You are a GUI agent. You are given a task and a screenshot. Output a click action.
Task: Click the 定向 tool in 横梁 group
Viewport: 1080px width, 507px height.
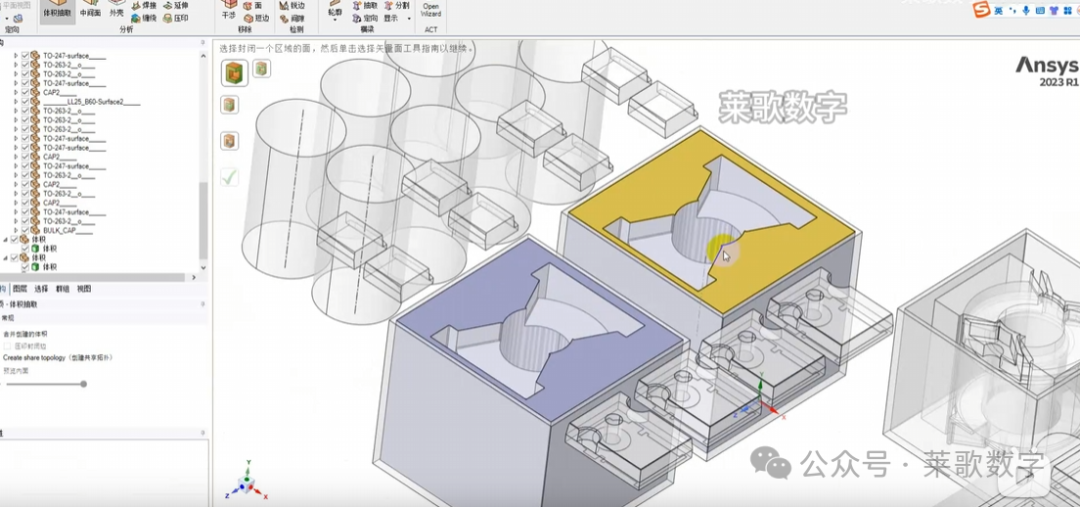tap(365, 18)
